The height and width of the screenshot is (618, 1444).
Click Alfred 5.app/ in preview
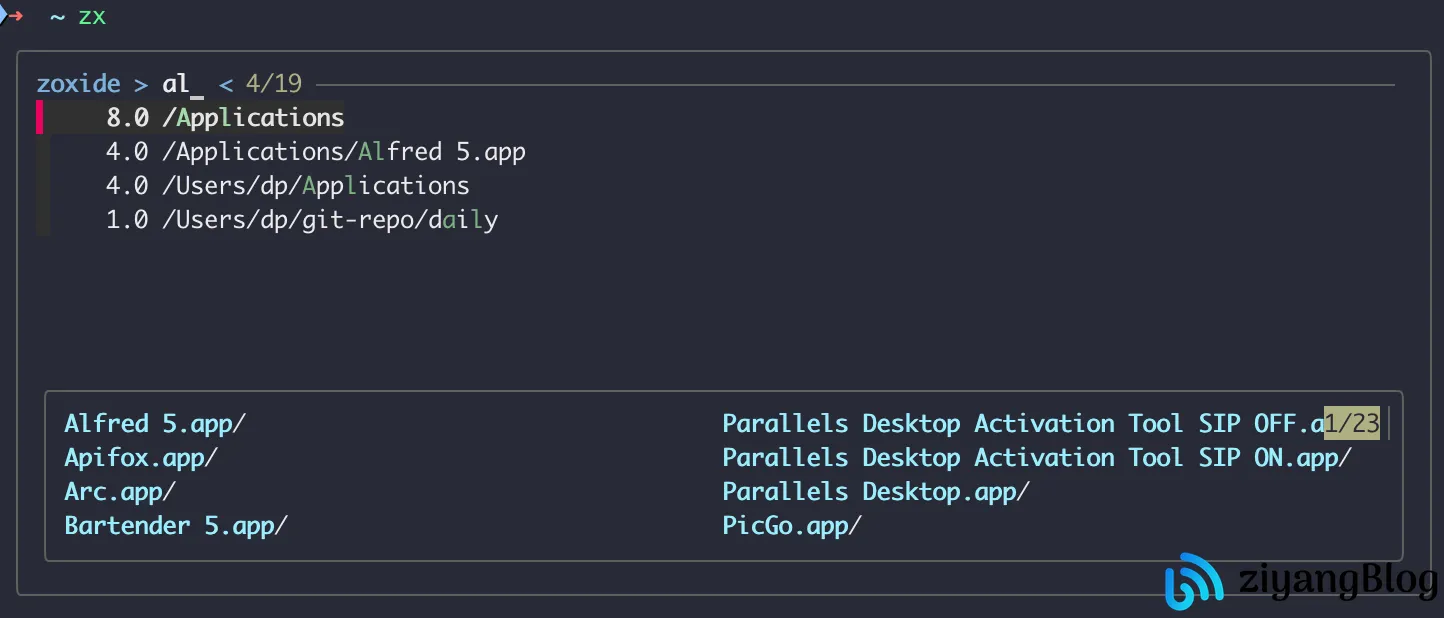155,424
